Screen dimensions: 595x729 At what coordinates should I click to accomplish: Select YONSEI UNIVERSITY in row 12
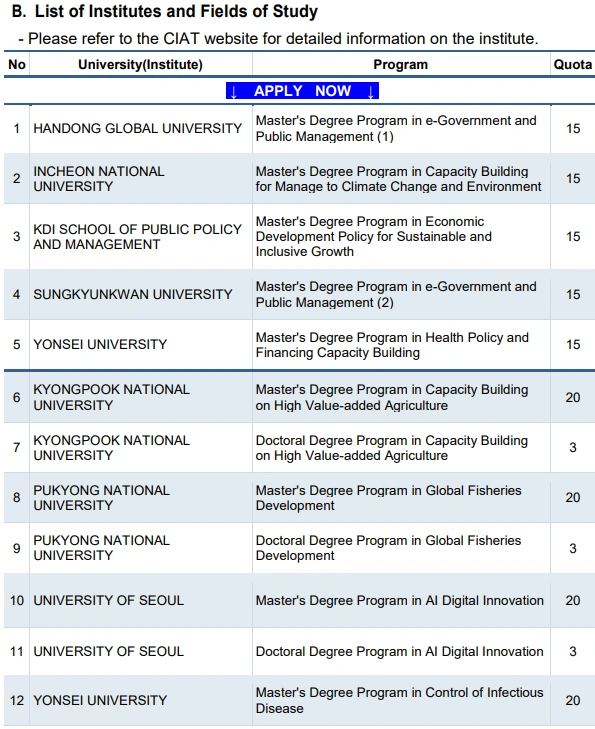[100, 701]
